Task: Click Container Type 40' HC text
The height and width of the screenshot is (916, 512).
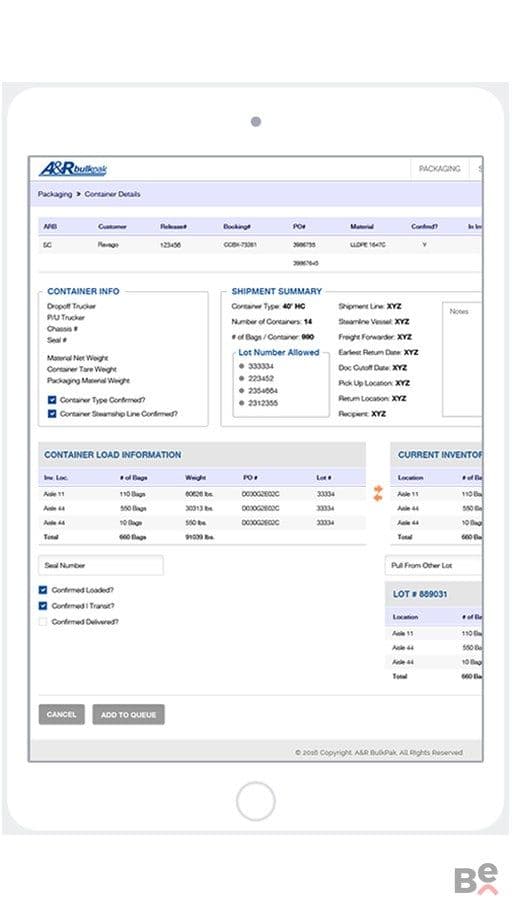Action: pyautogui.click(x=268, y=306)
